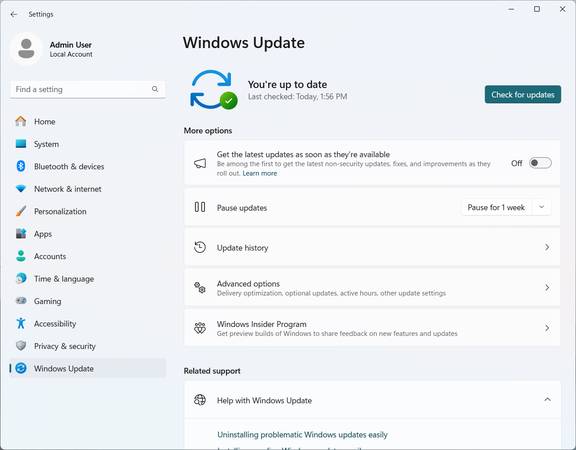Select Bluetooth & devices category

point(88,166)
